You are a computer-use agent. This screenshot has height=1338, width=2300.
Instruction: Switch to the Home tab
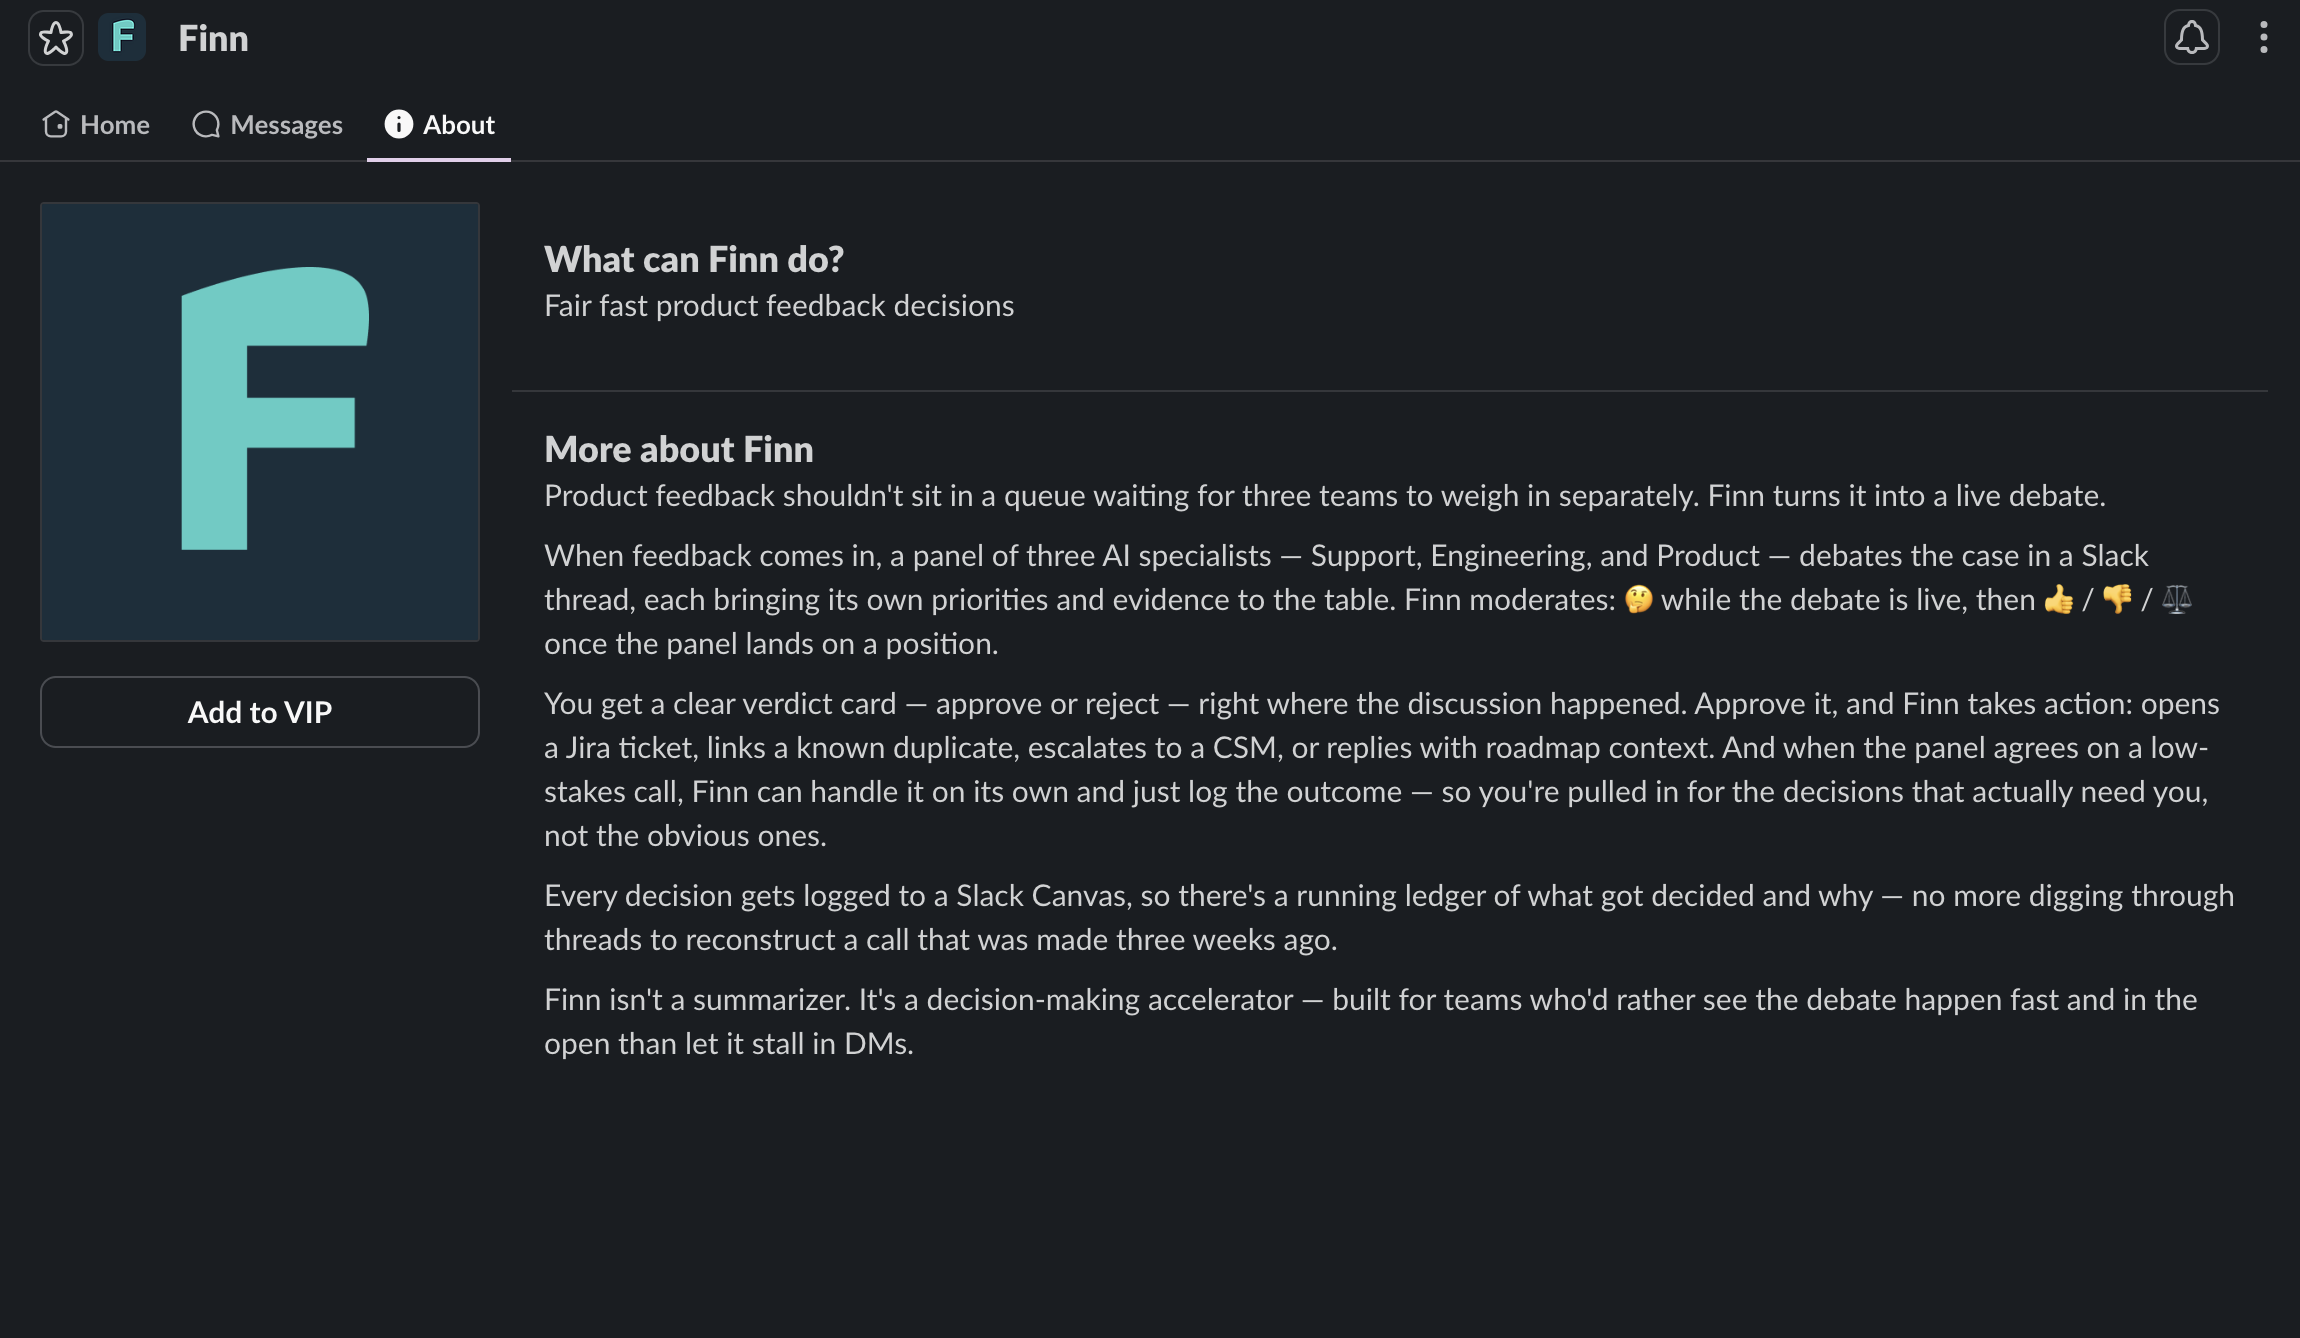96,124
